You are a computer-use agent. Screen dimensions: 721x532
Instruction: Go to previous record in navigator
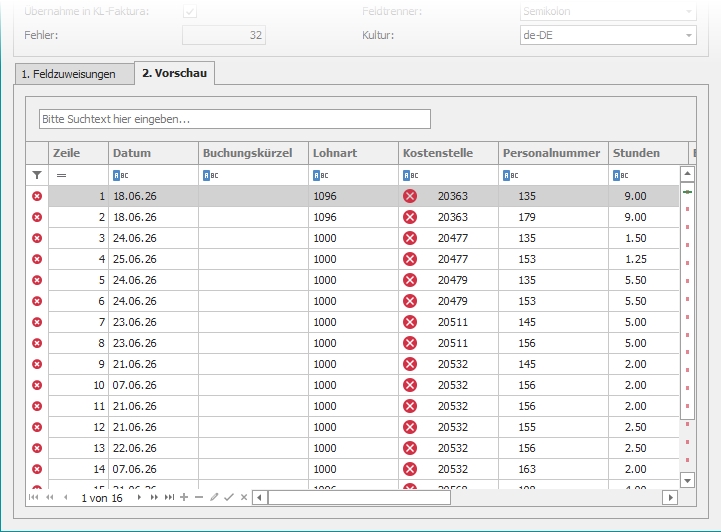(x=66, y=497)
